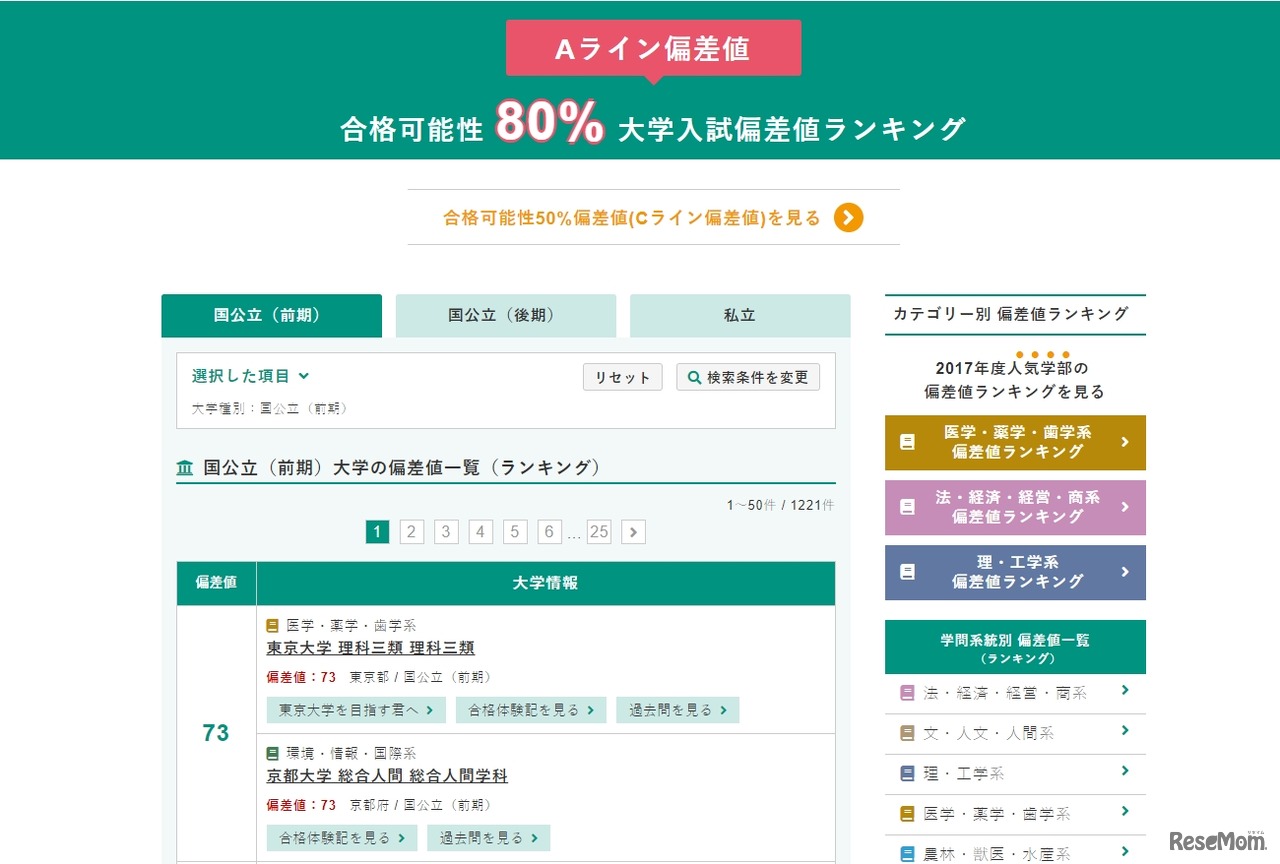Click the book icon beside 農林・獣医・水産系

point(907,854)
